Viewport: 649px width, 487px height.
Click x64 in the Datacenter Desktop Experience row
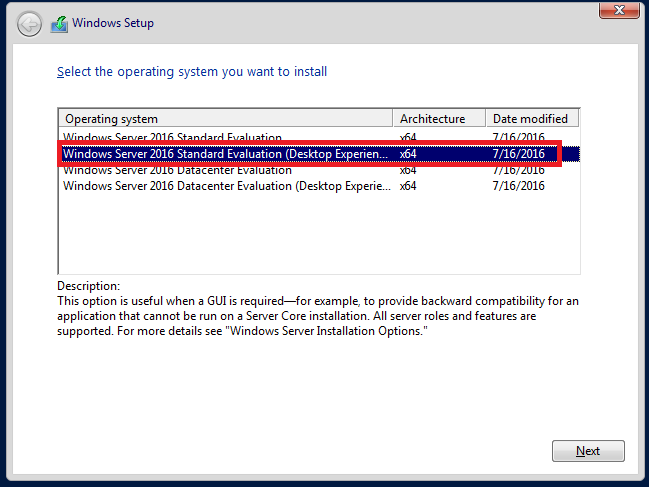(x=408, y=186)
